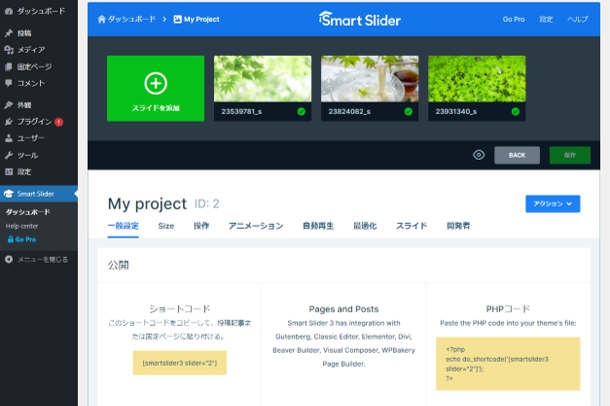
Task: Click the Go Pro link in the header
Action: 514,19
